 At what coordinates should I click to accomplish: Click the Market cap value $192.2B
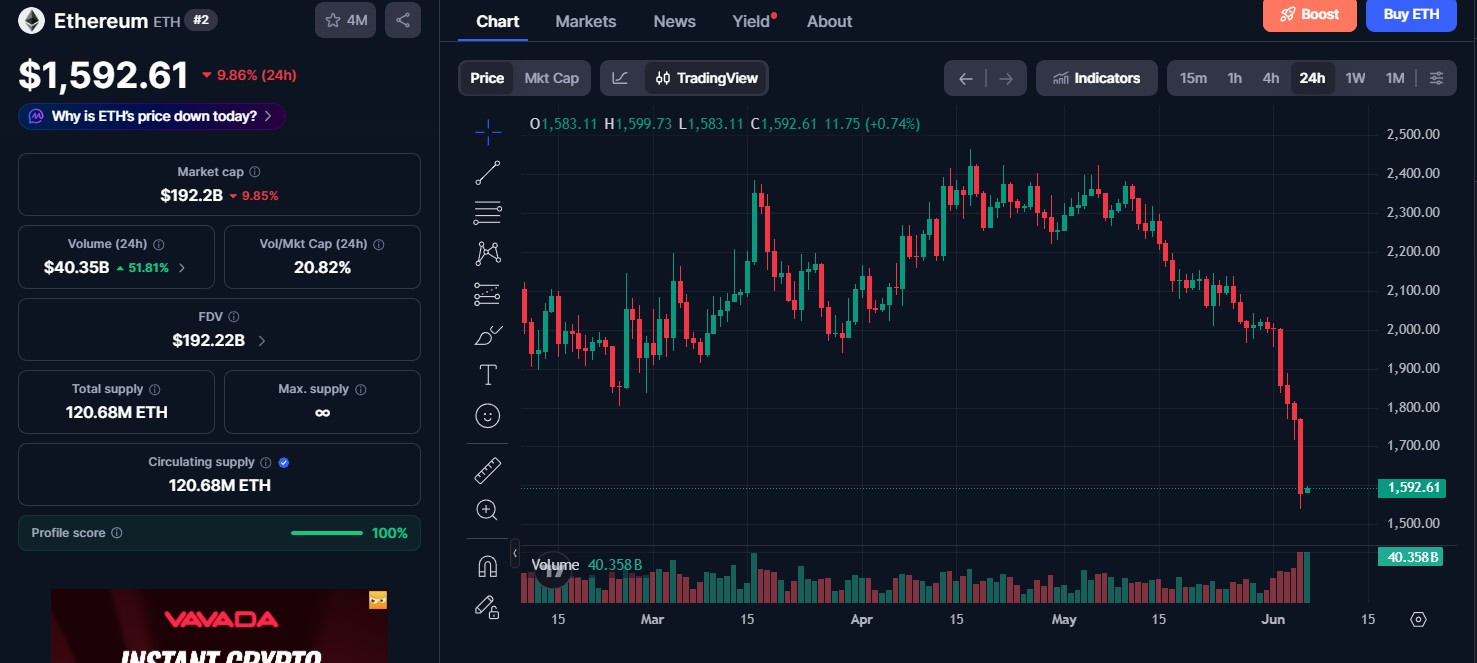191,195
